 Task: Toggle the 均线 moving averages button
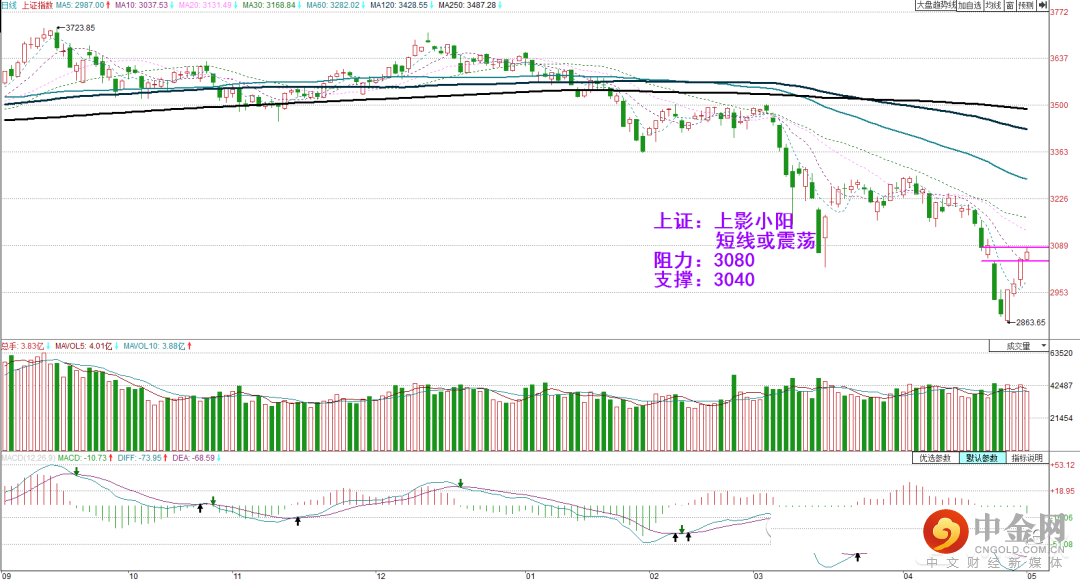(993, 6)
